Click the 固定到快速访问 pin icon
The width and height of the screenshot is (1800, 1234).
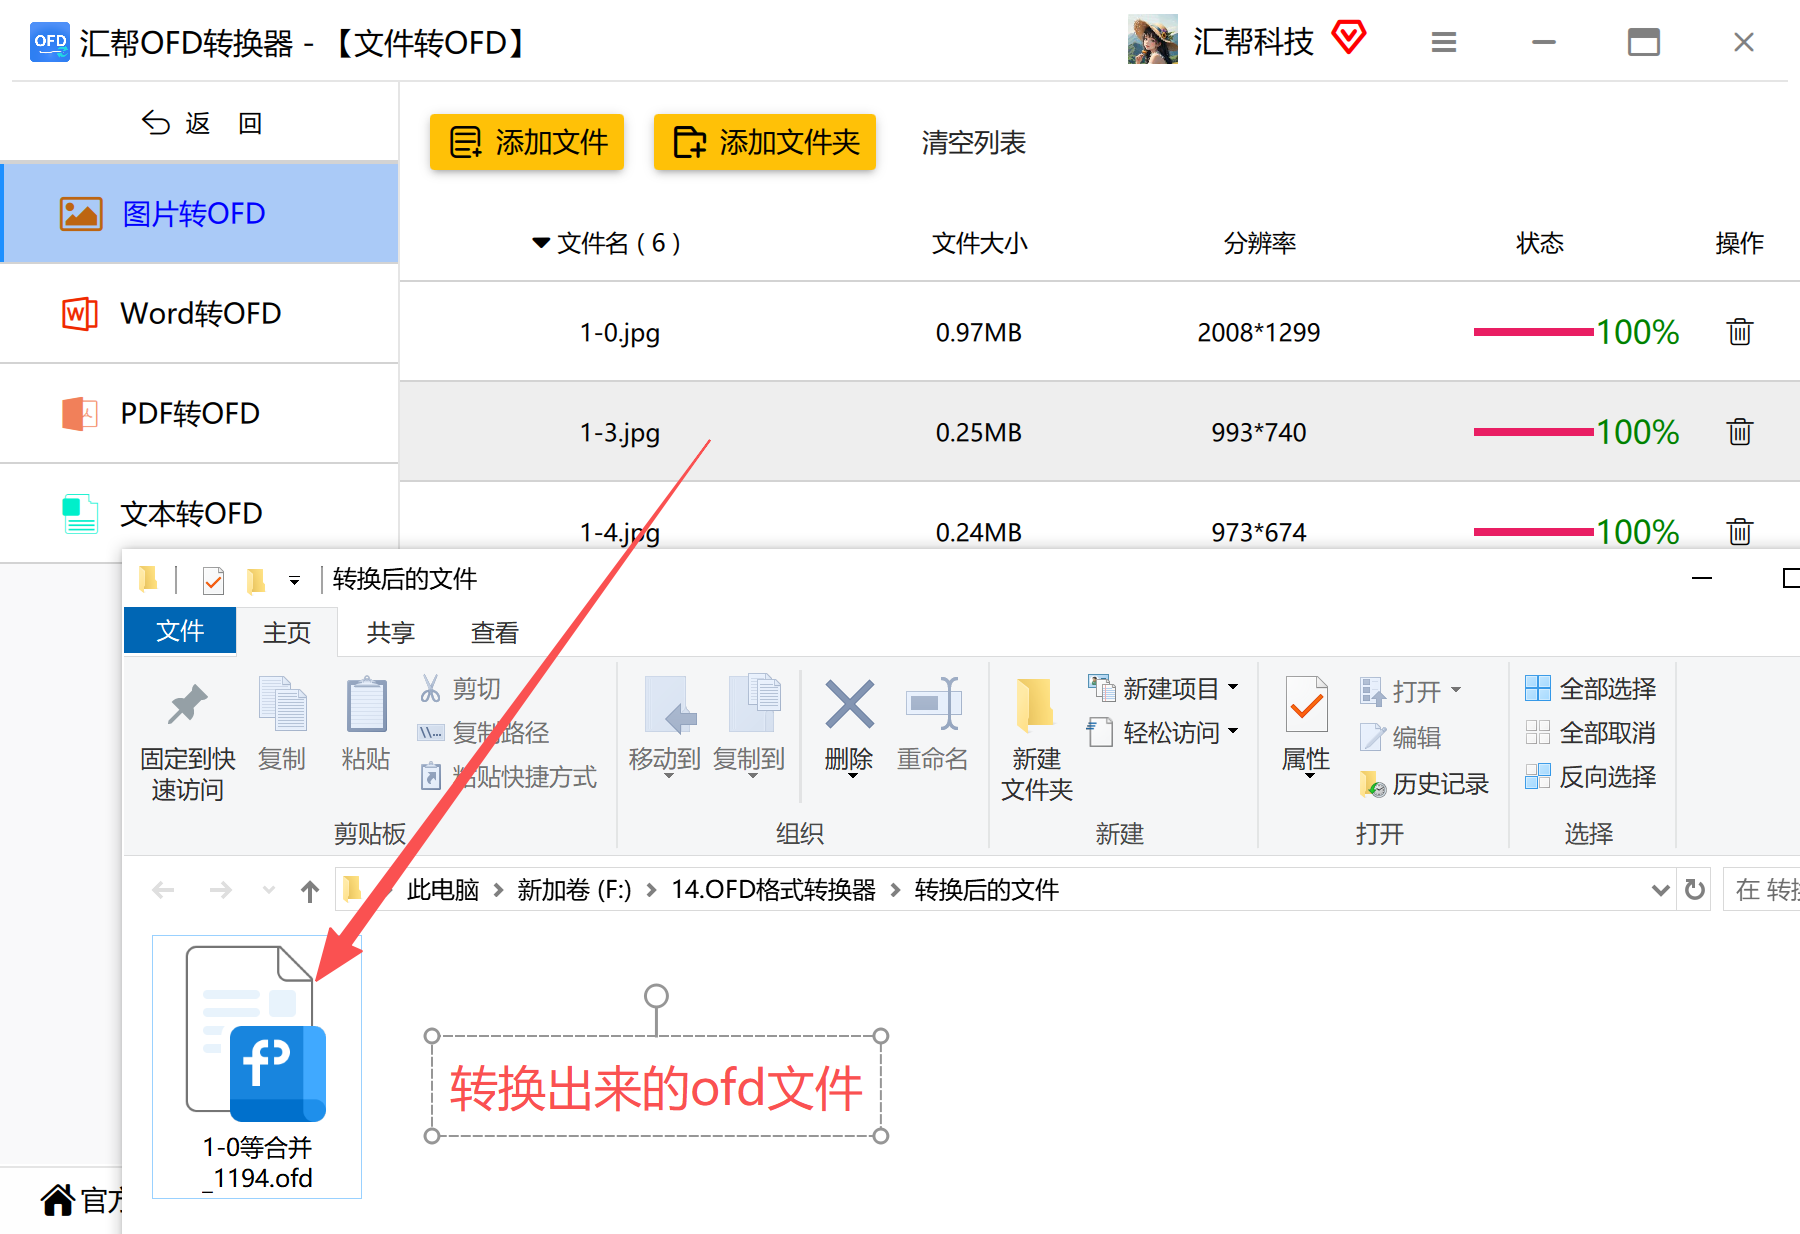(x=187, y=705)
